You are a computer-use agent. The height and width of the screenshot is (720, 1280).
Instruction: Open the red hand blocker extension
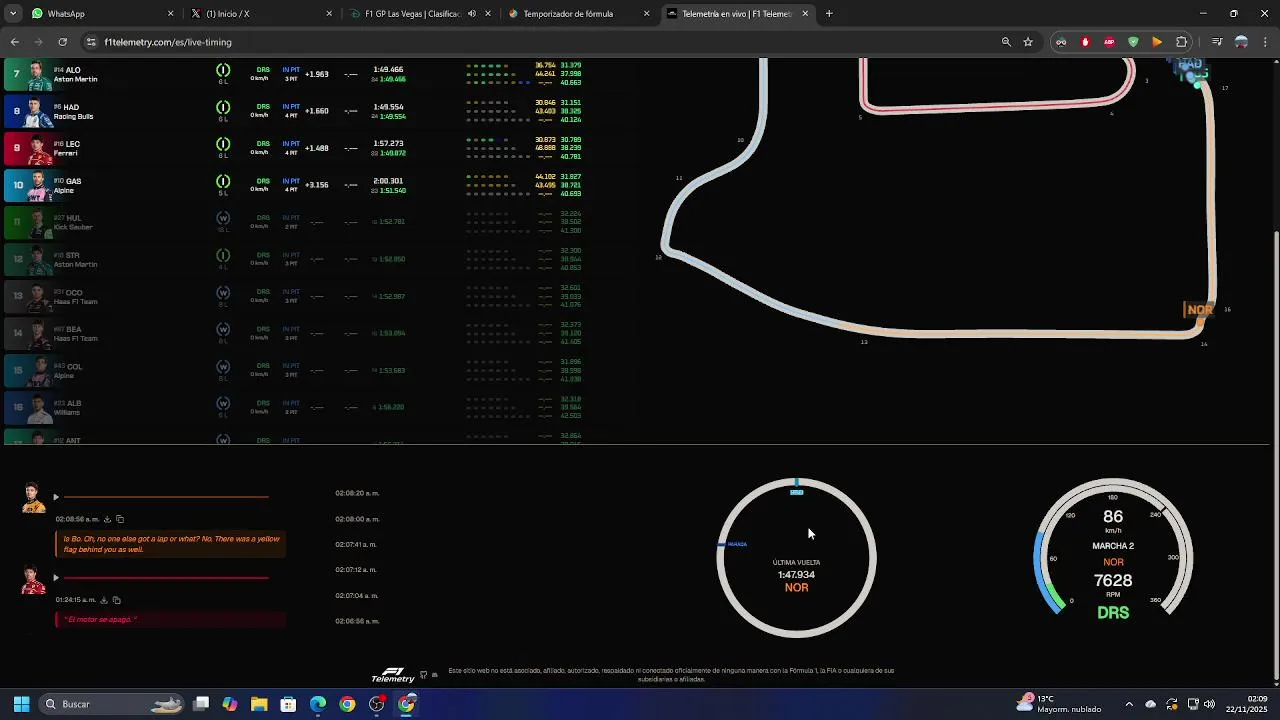click(1085, 42)
